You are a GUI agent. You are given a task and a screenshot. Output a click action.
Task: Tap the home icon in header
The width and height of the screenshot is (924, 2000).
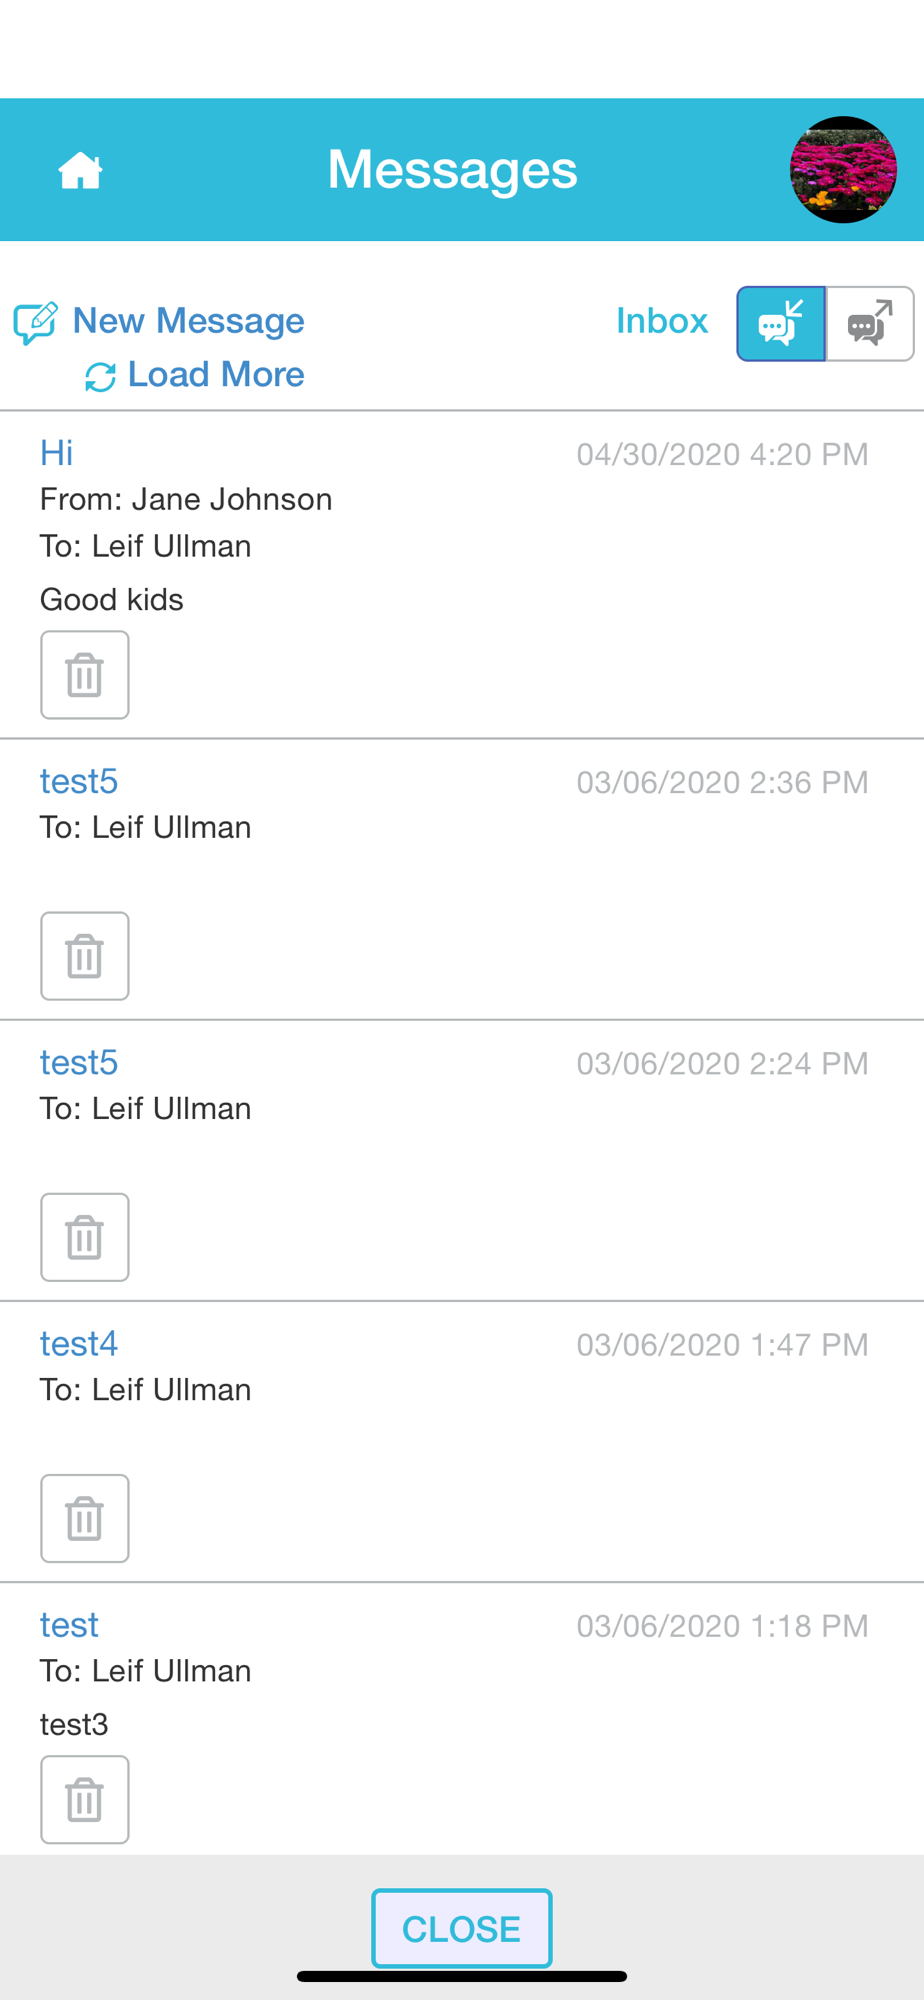tap(80, 171)
